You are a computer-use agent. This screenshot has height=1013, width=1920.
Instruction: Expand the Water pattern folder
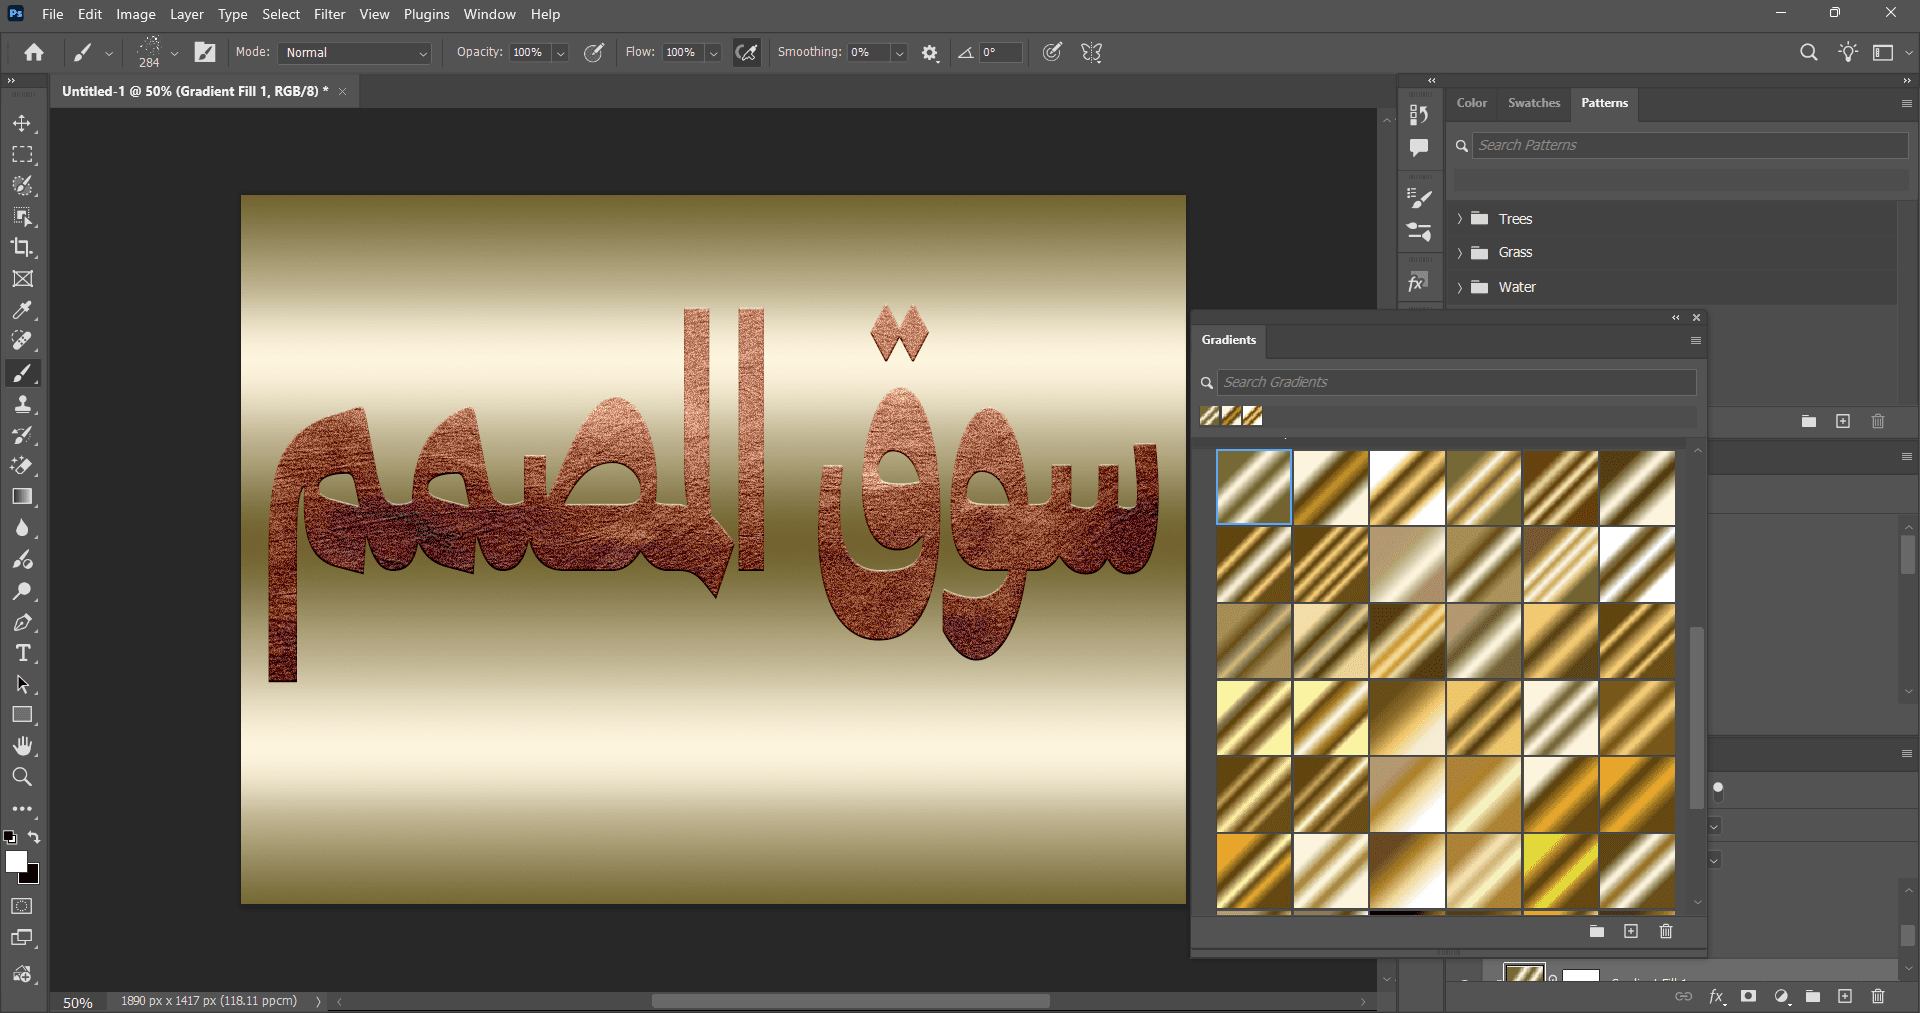pyautogui.click(x=1460, y=287)
